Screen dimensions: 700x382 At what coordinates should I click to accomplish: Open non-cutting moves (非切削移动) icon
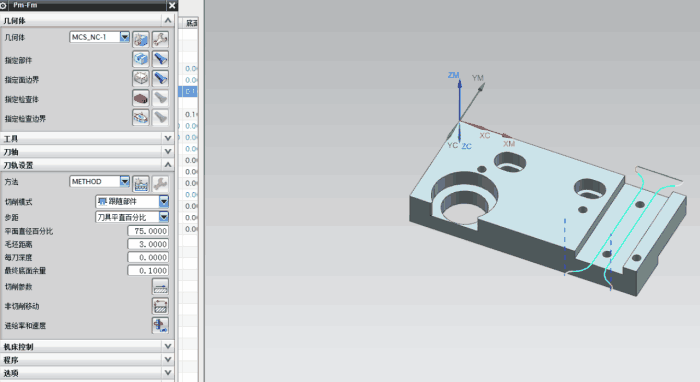pyautogui.click(x=160, y=307)
